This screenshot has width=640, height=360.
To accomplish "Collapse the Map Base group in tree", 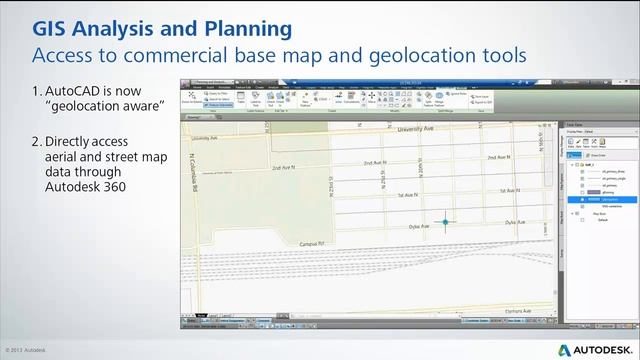I will click(572, 213).
